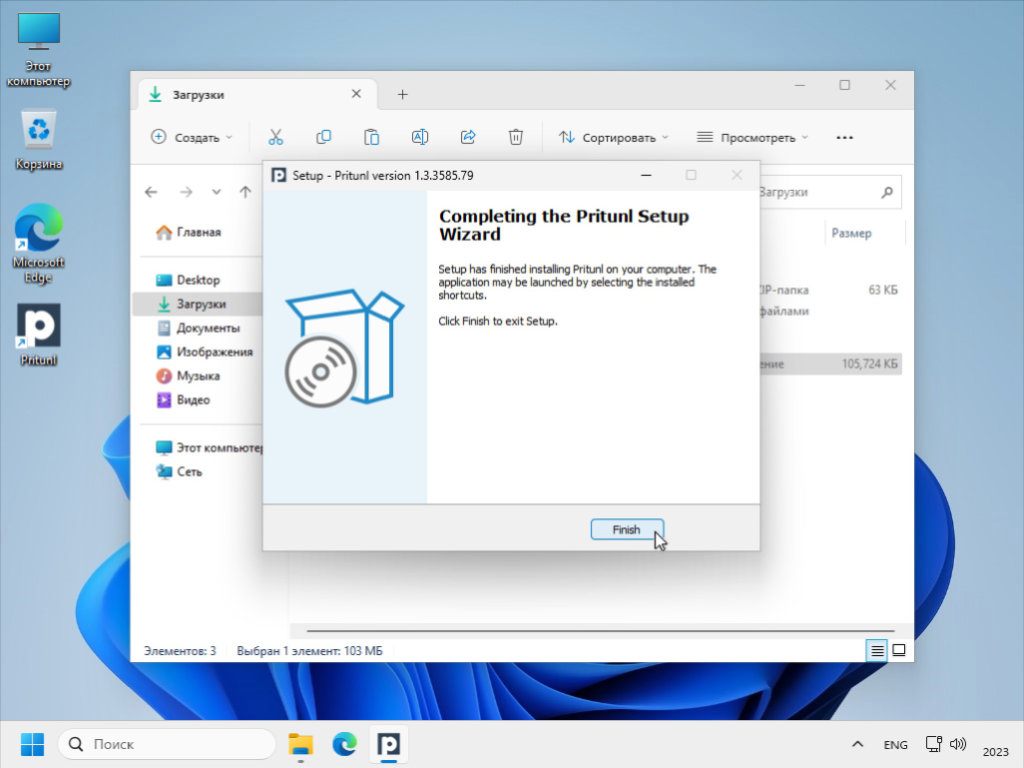Show hidden tray icons chevron

pos(857,744)
